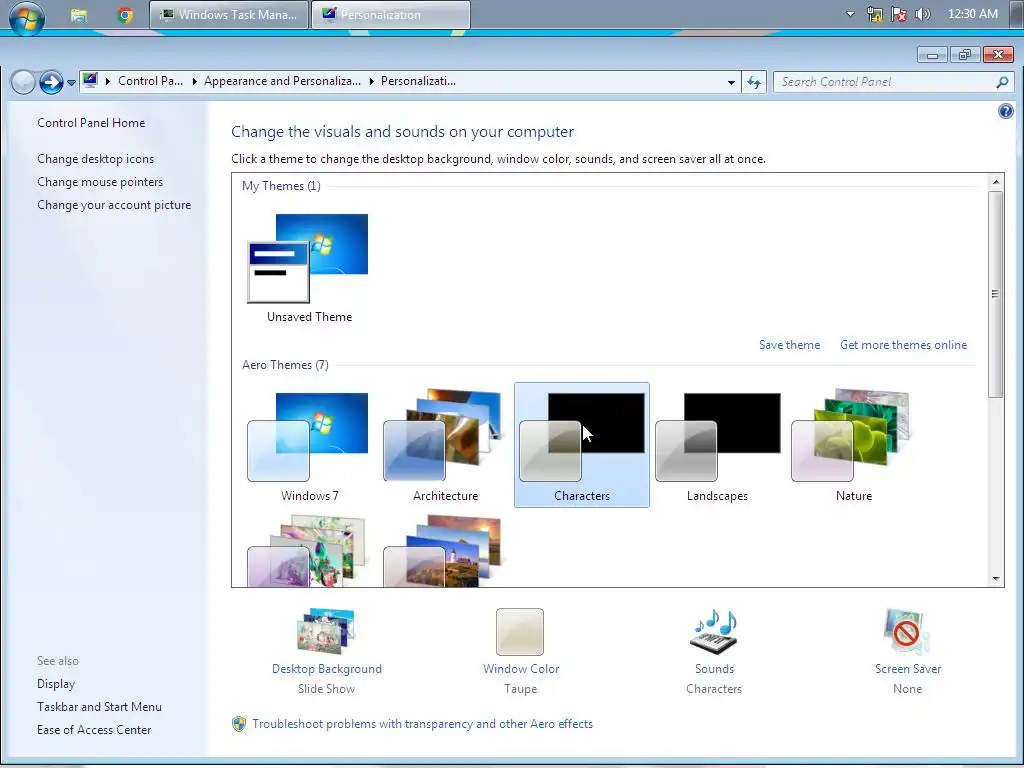1024x768 pixels.
Task: Click the Control Panel icon in the address bar
Action: tap(90, 81)
